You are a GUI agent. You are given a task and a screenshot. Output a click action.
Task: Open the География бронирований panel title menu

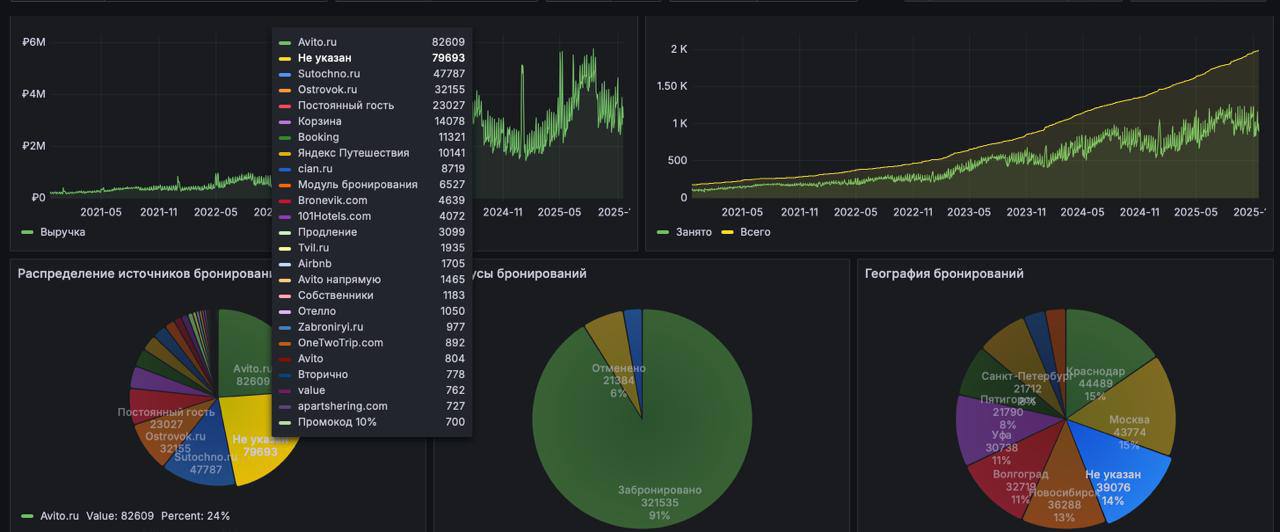click(x=944, y=273)
